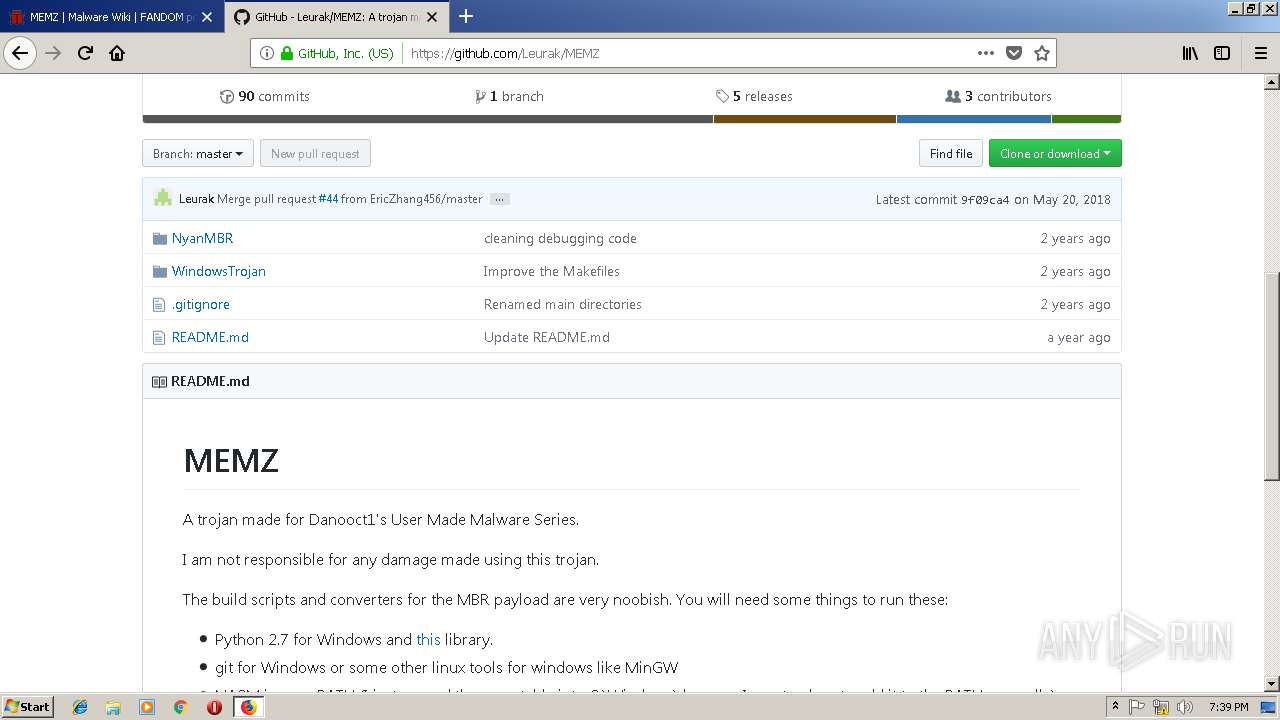View the 5 releases page

pyautogui.click(x=754, y=96)
